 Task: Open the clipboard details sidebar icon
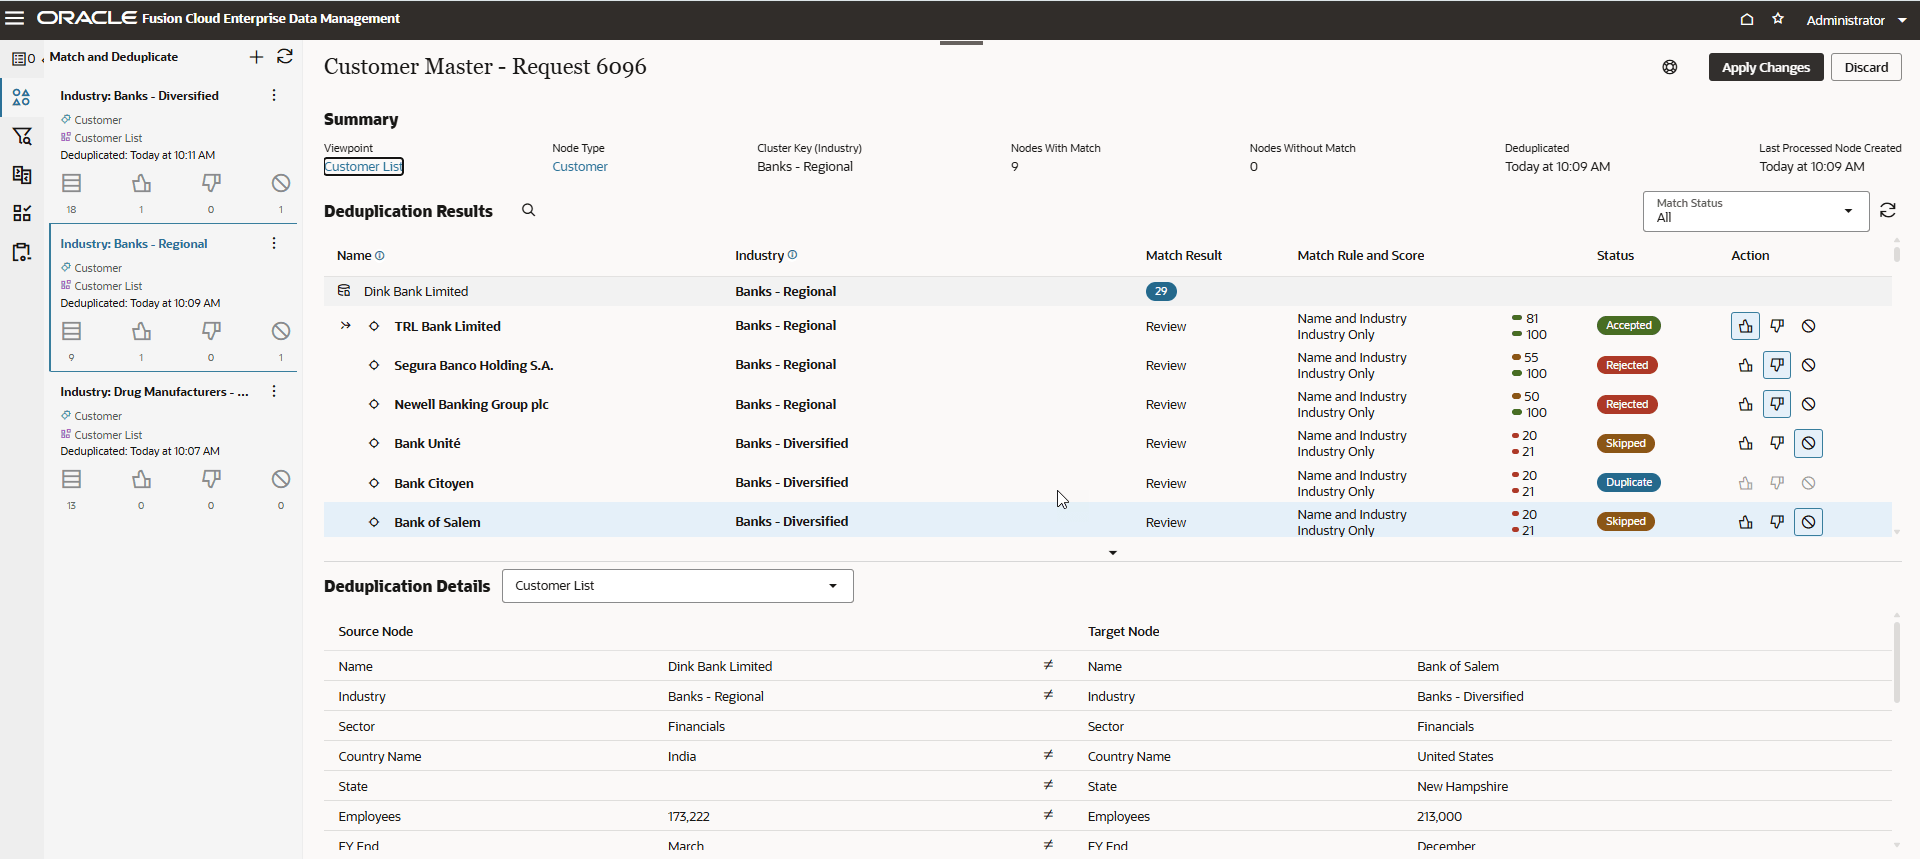[22, 252]
